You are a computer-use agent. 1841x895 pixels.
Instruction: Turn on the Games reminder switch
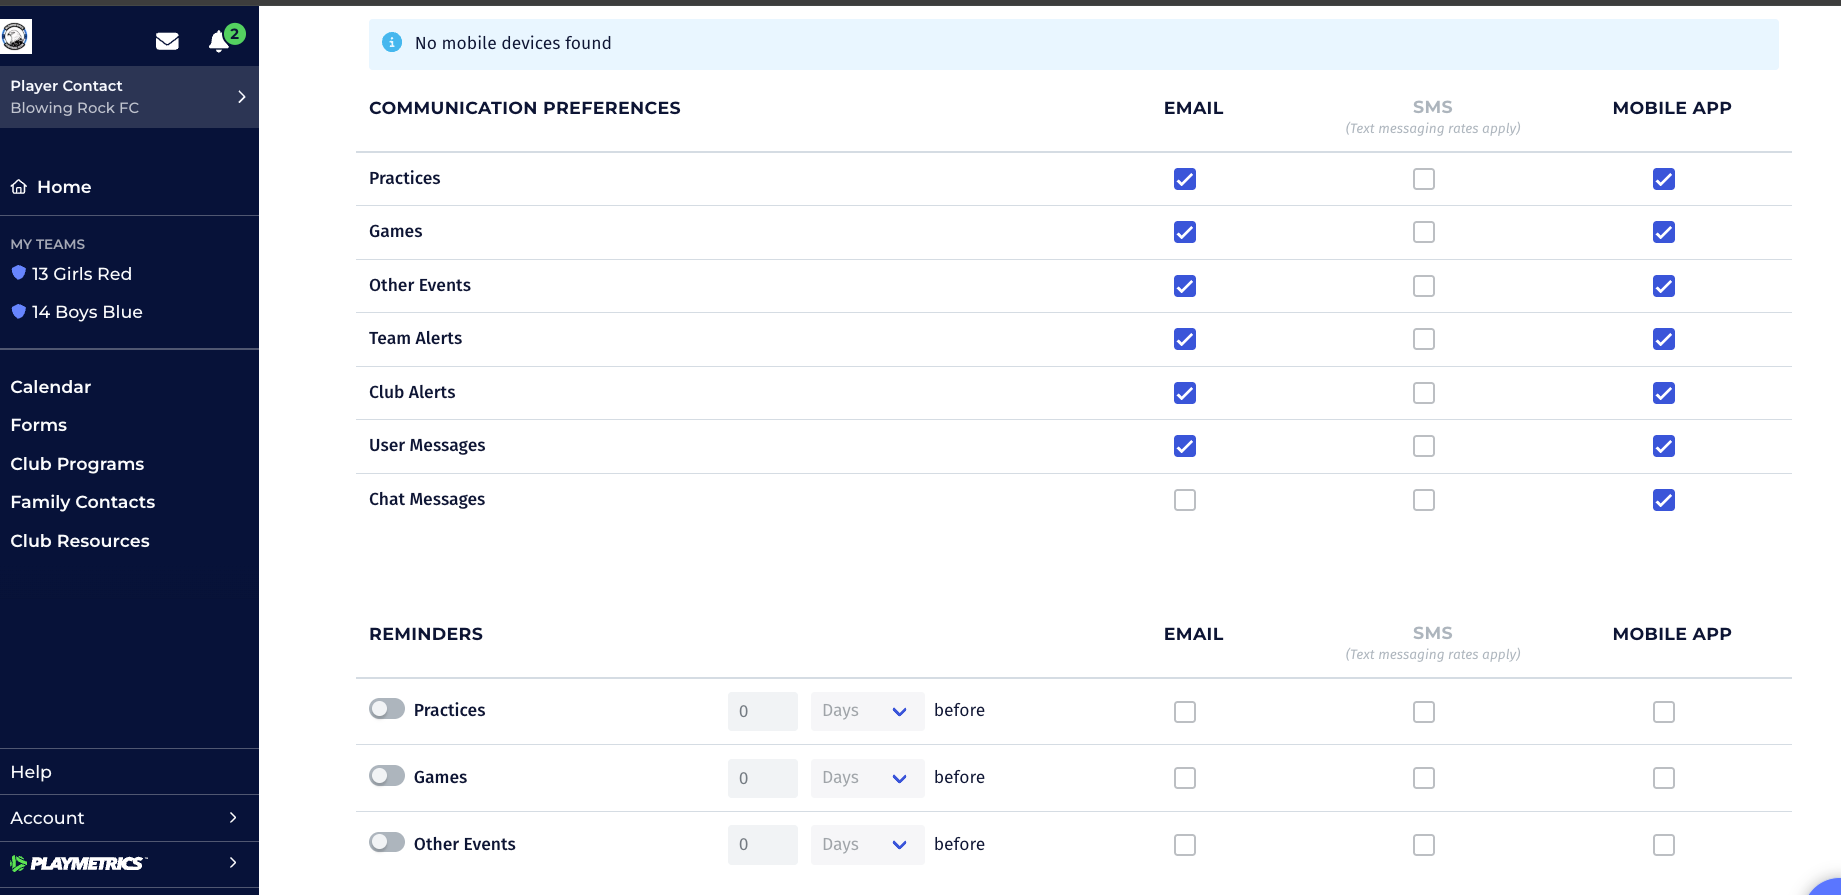tap(387, 776)
